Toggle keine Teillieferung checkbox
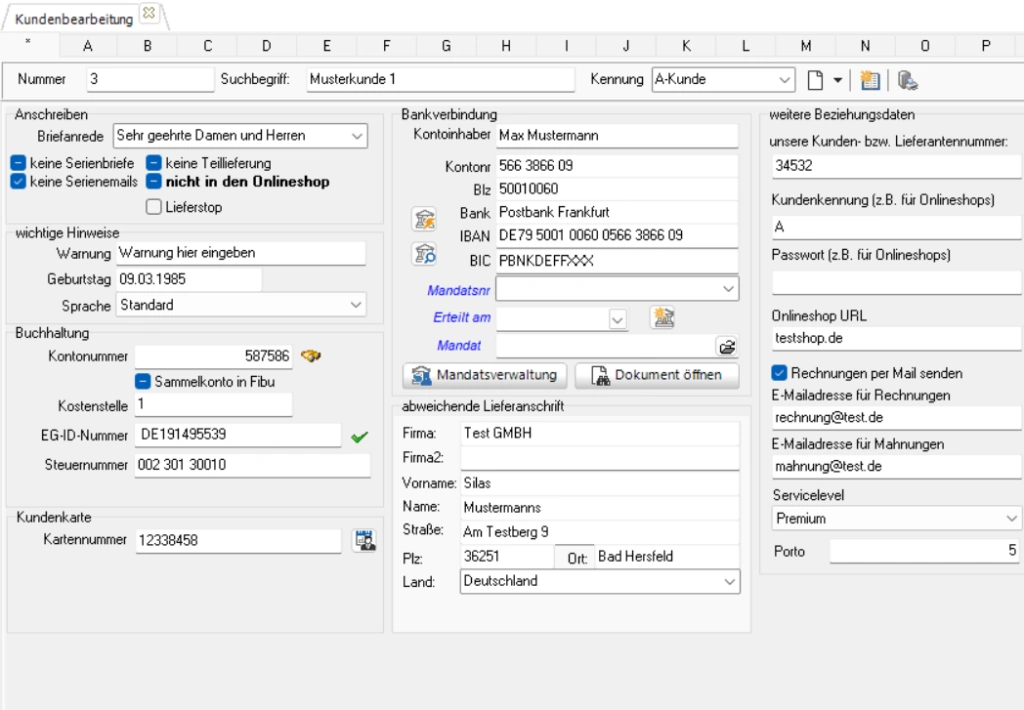The height and width of the screenshot is (710, 1024). [x=153, y=163]
